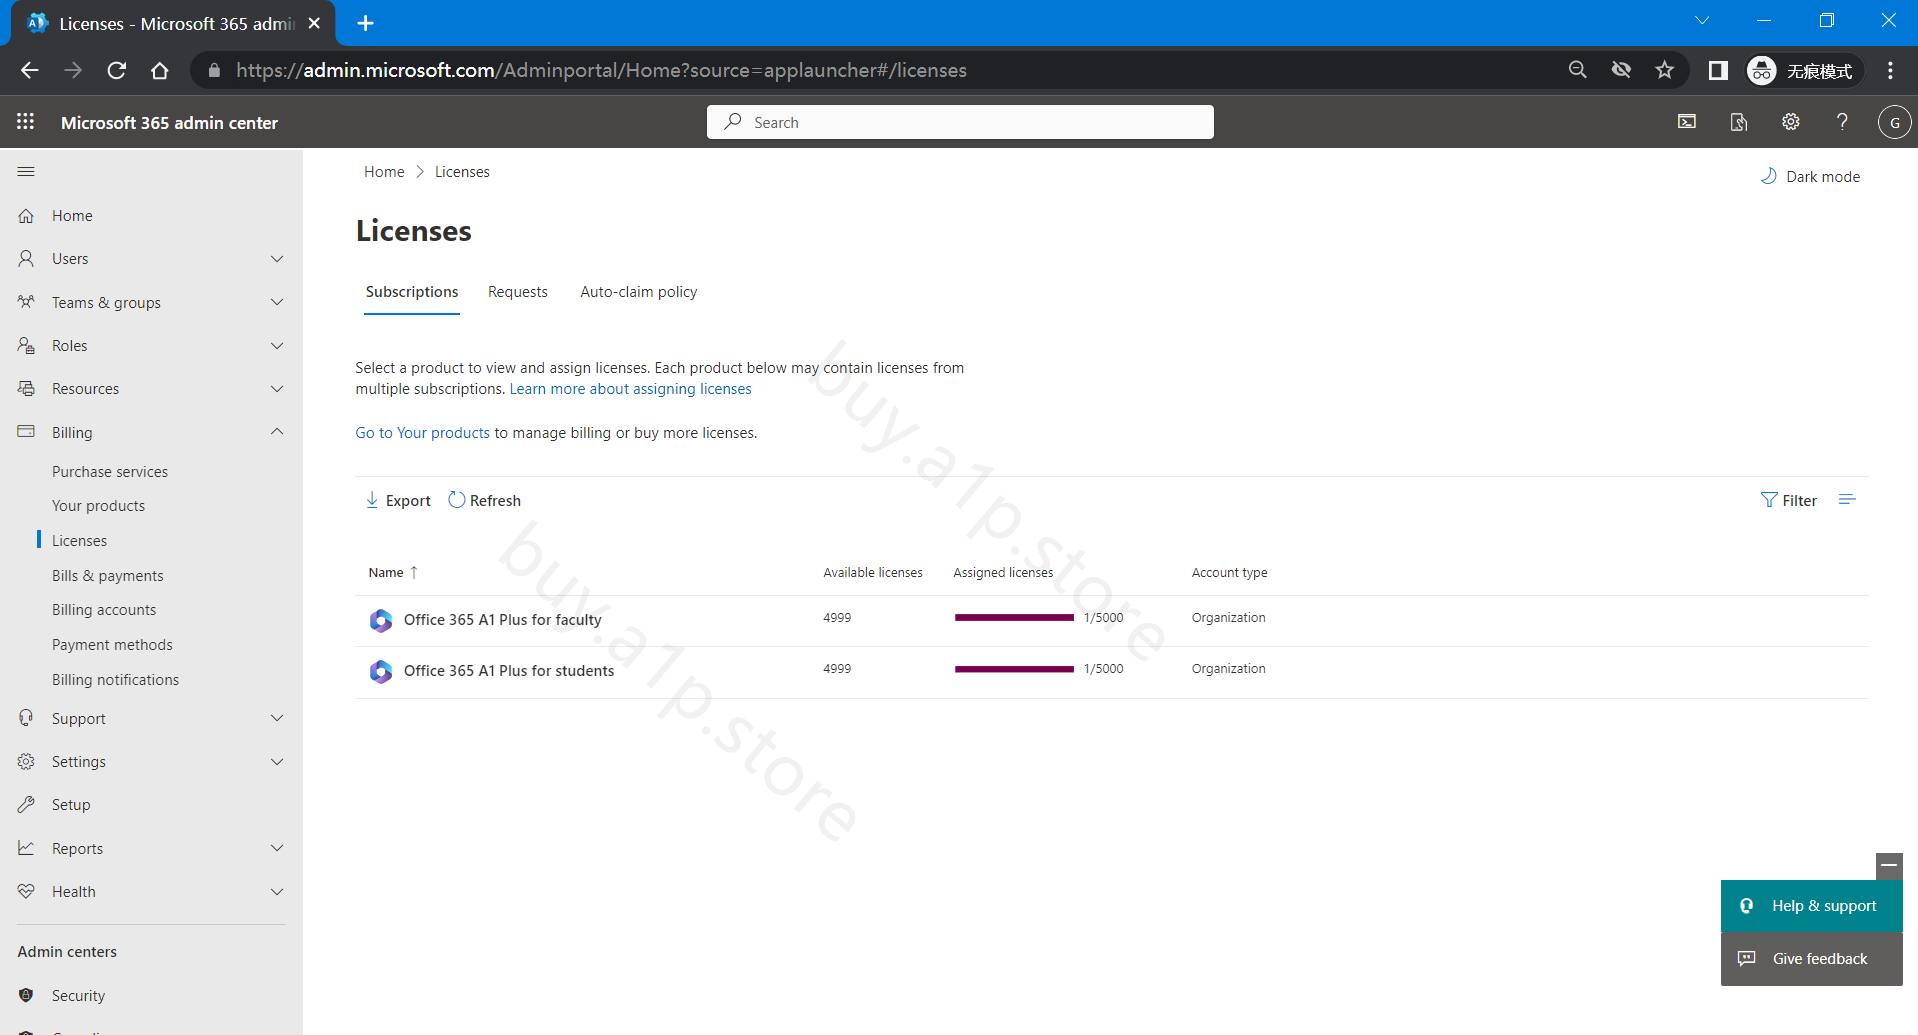Open Cloud Shell icon in header
Screen dimensions: 1918x1035
(1687, 122)
